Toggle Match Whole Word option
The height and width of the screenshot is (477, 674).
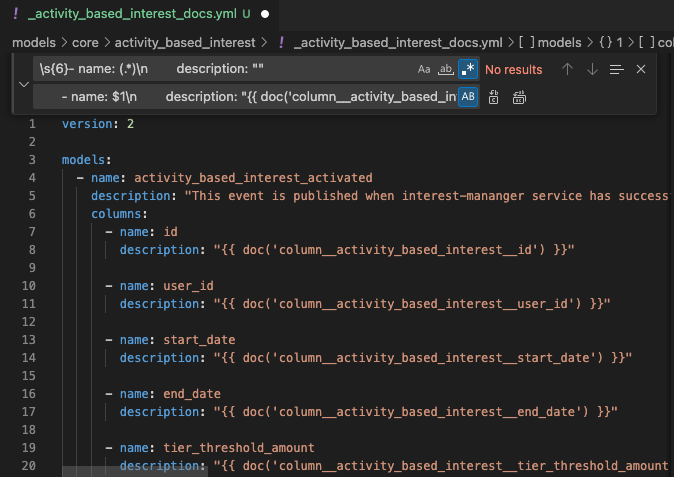pyautogui.click(x=445, y=70)
